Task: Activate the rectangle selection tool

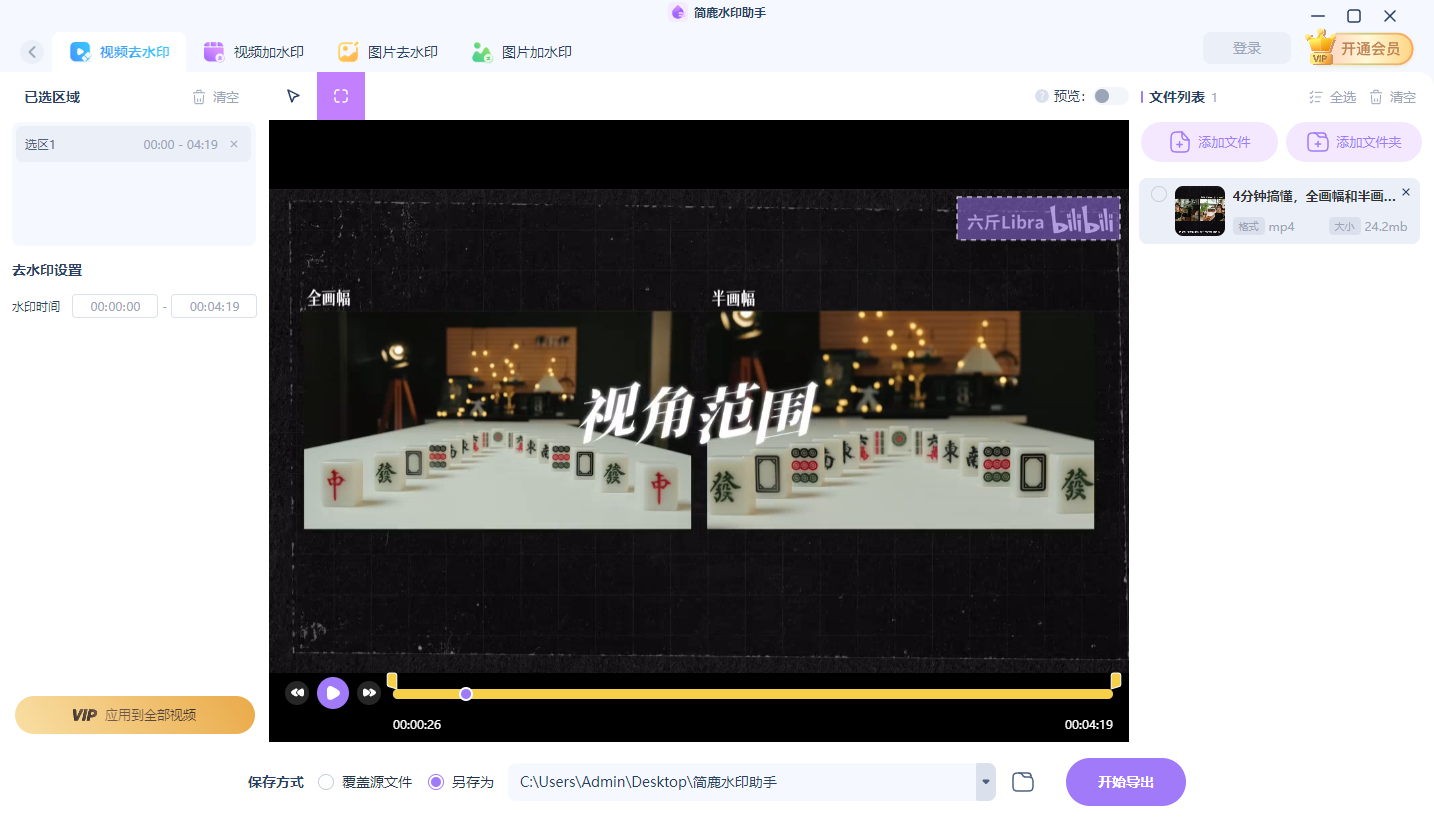Action: (x=341, y=95)
